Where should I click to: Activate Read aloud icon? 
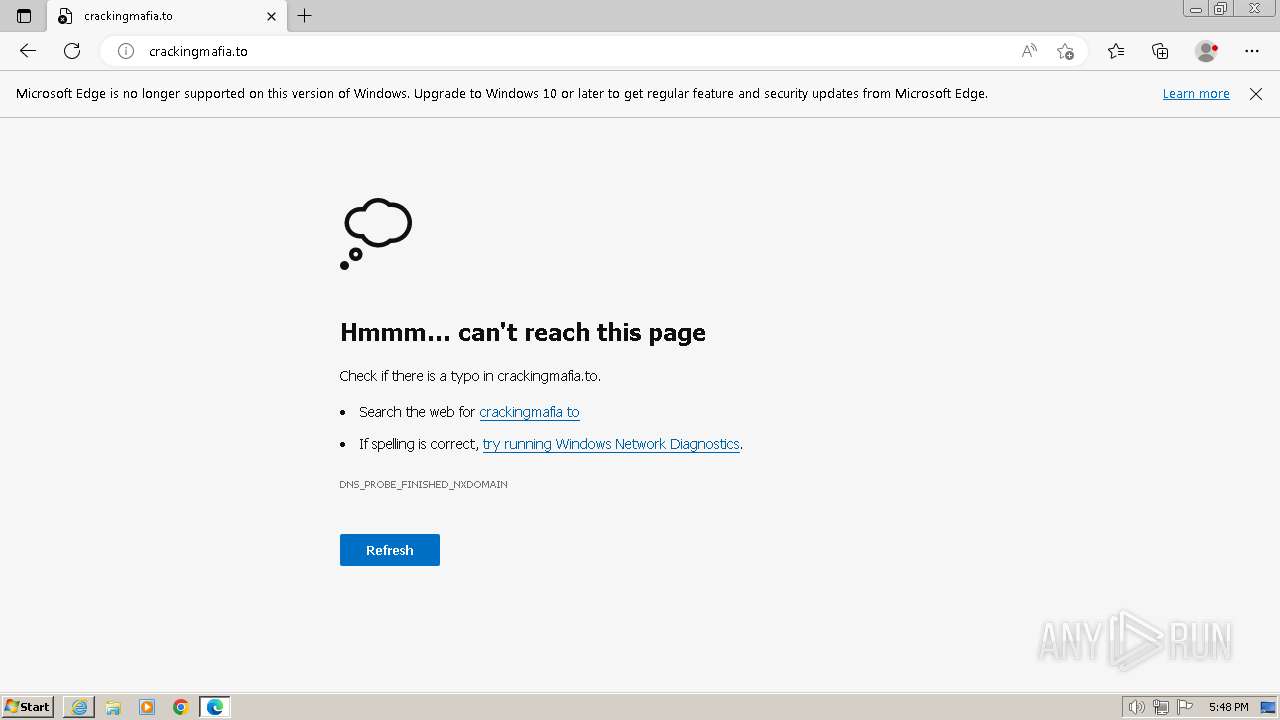click(x=1029, y=51)
